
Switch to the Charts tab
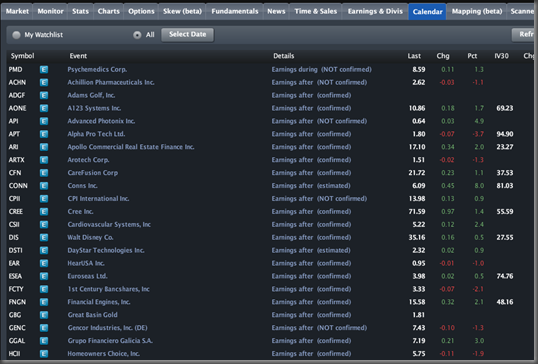coord(108,11)
